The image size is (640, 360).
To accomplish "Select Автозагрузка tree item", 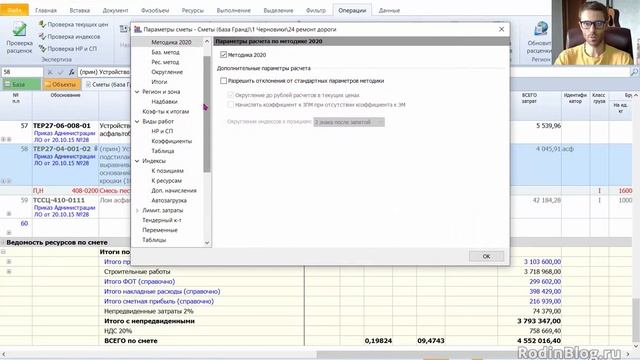I will click(169, 200).
